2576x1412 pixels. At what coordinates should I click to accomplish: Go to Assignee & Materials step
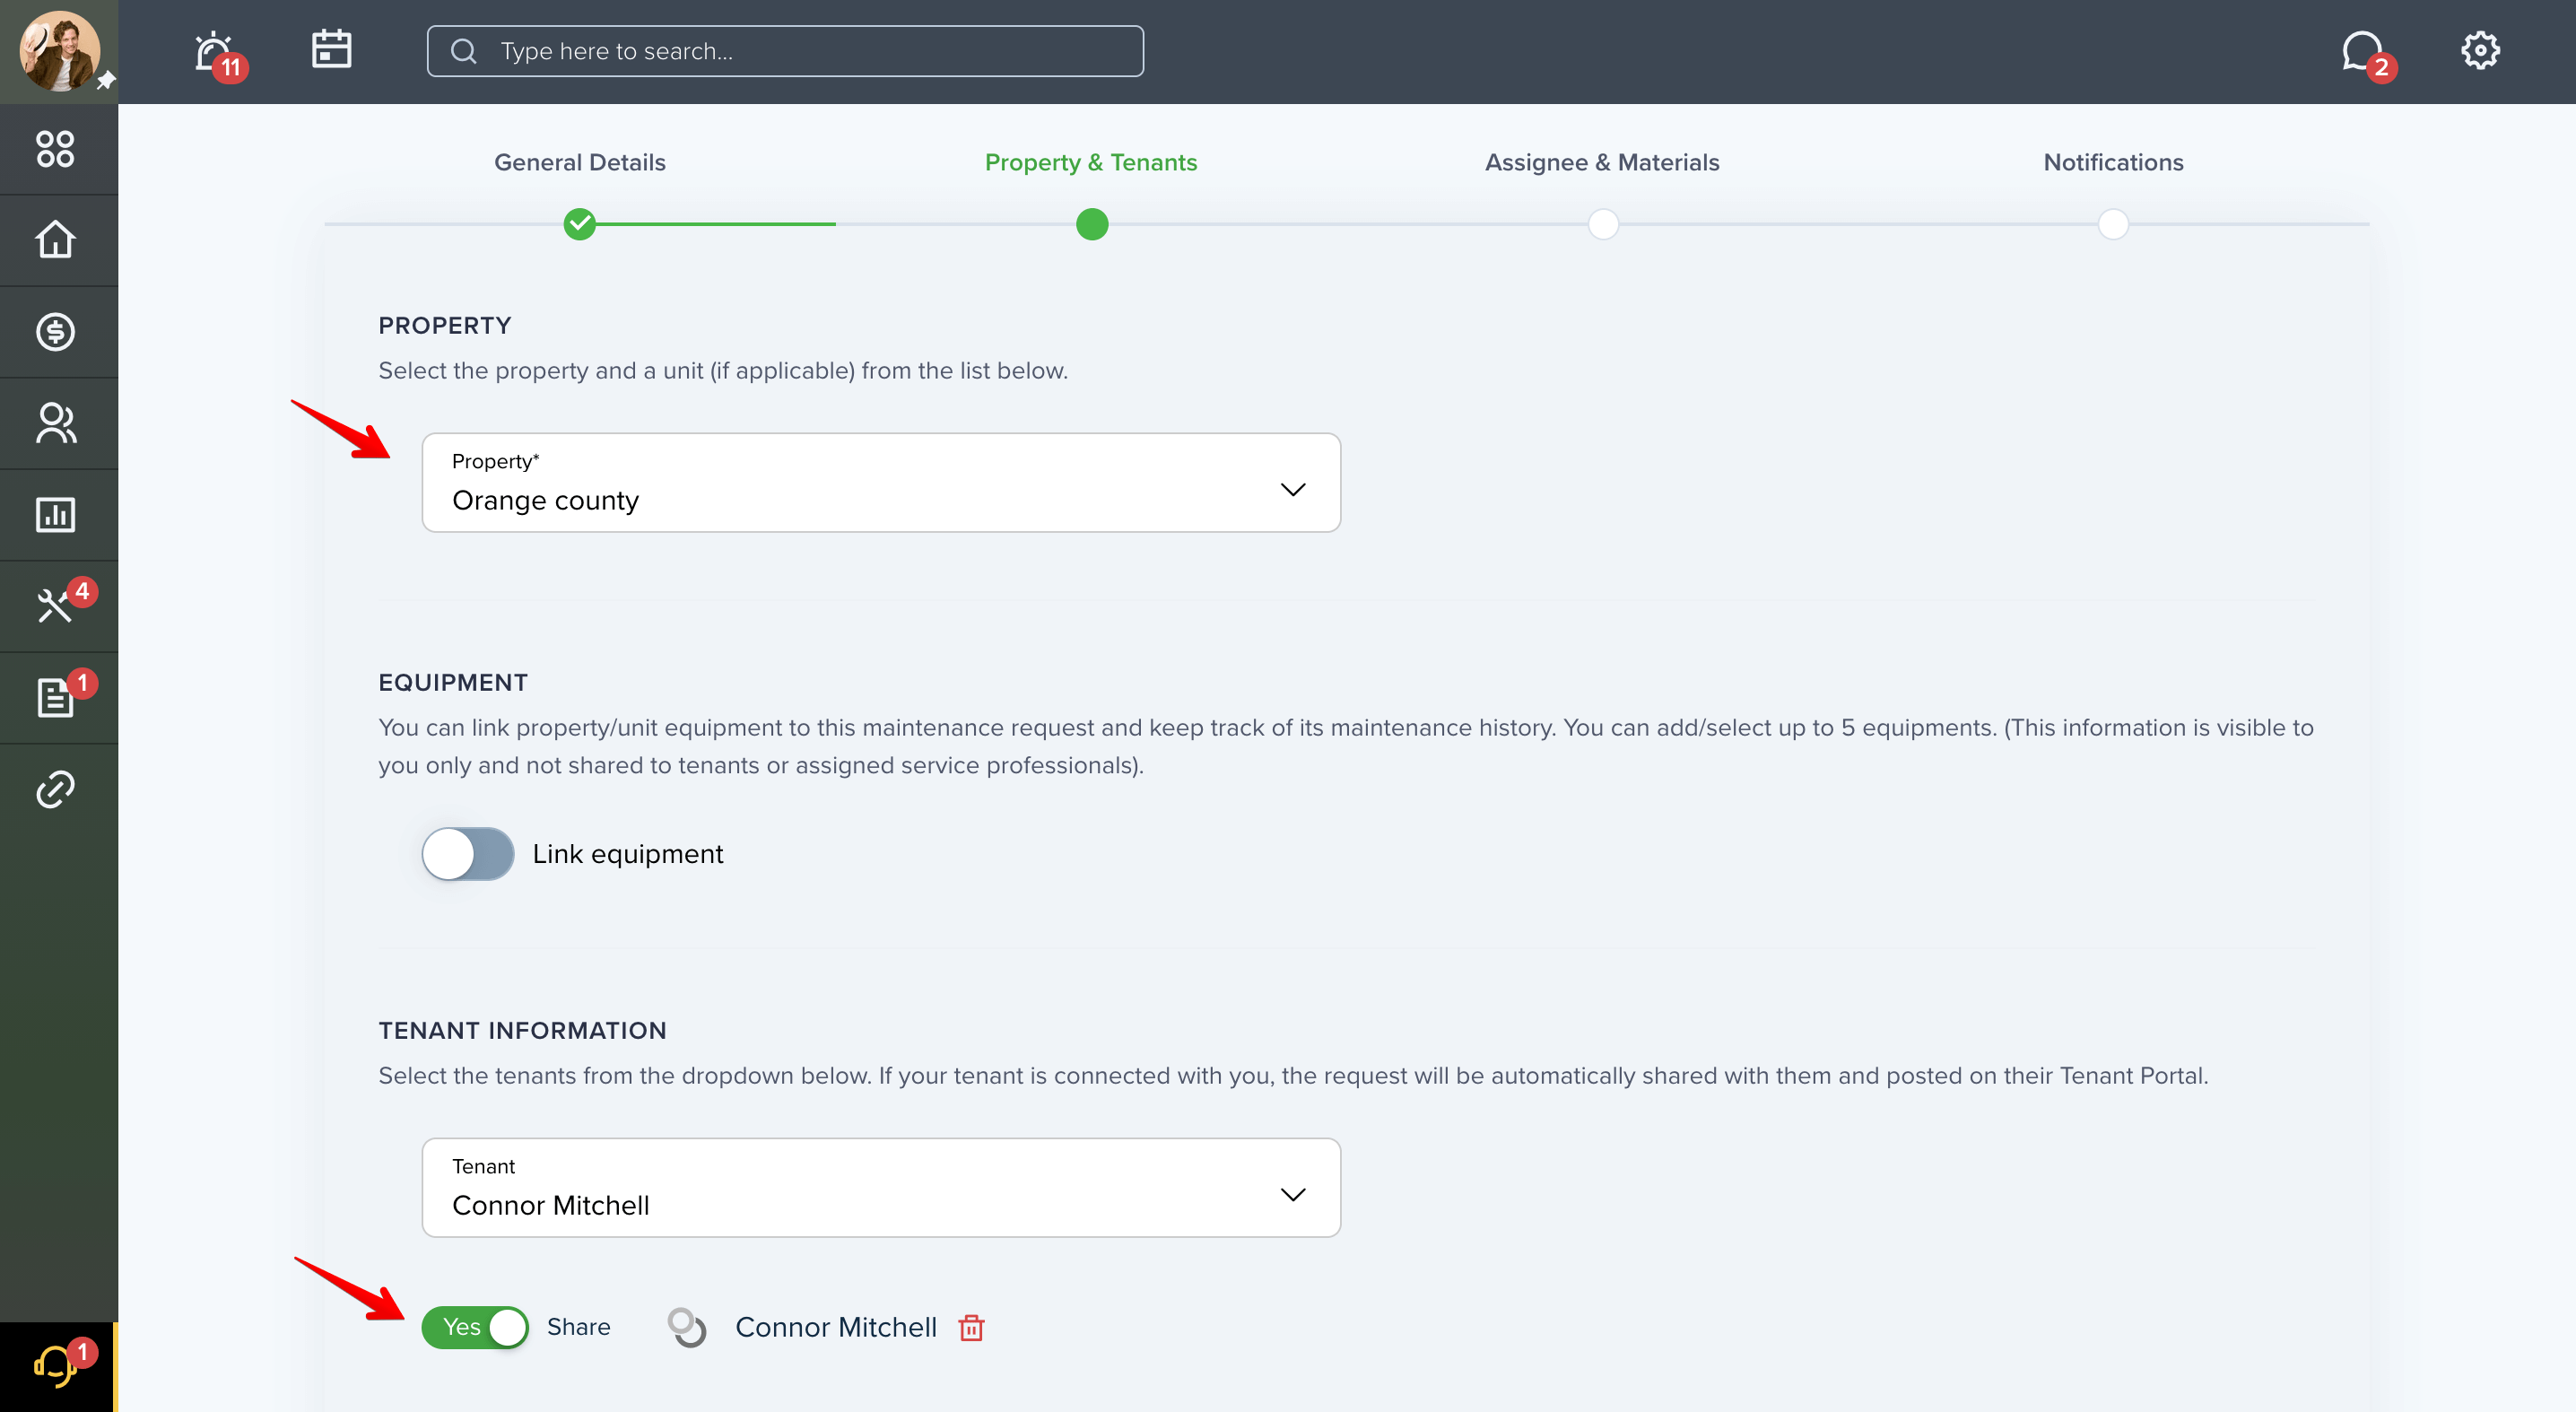tap(1602, 162)
